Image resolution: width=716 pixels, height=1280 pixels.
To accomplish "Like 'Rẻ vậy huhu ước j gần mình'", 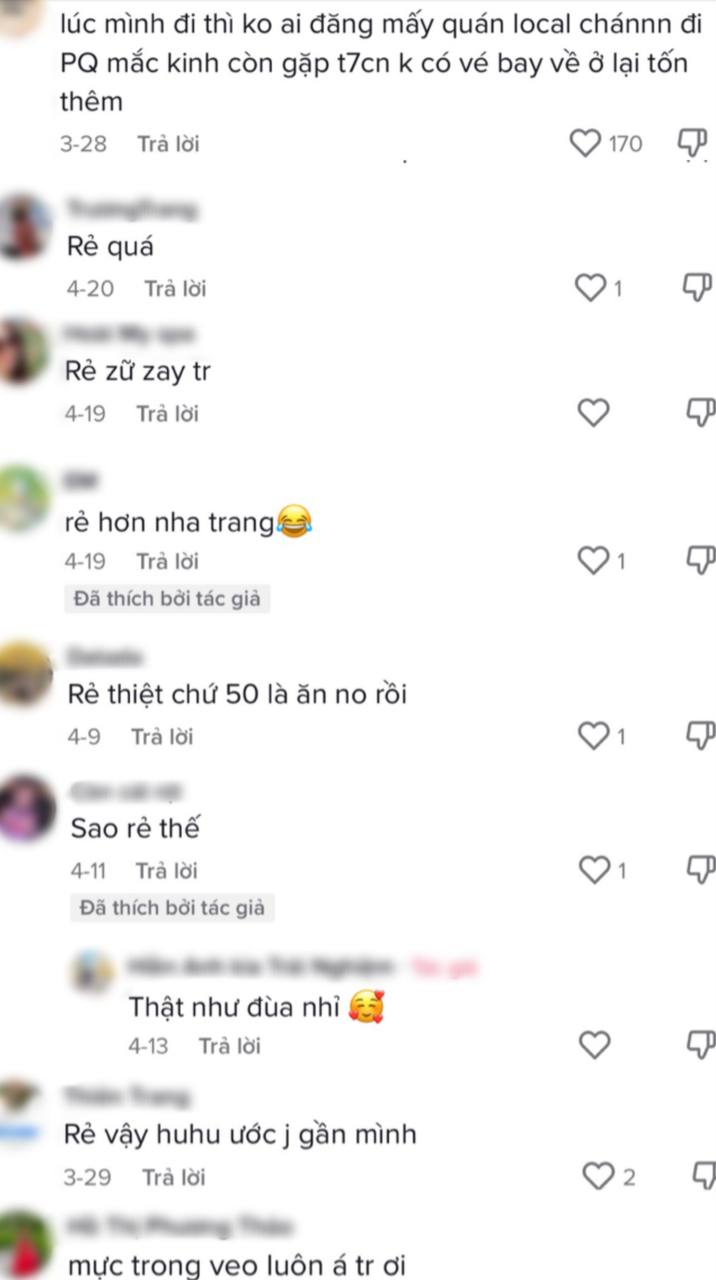I will pyautogui.click(x=597, y=1177).
